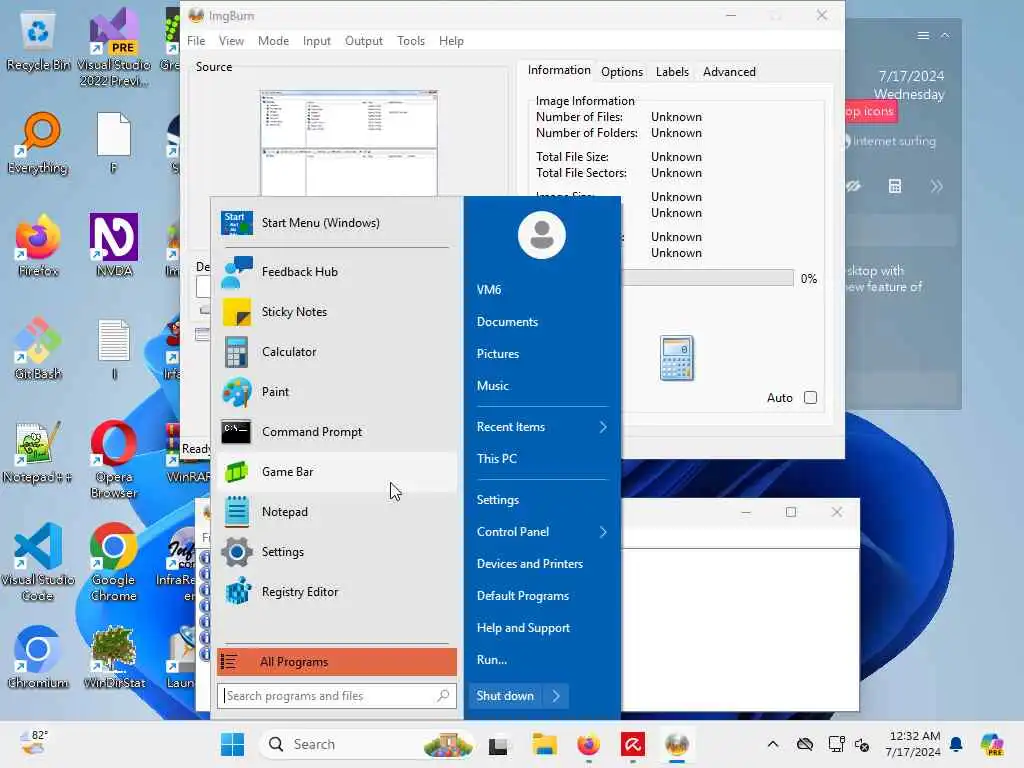Image resolution: width=1024 pixels, height=768 pixels.
Task: Switch to Advanced tab in ImgBurn
Action: [x=729, y=72]
